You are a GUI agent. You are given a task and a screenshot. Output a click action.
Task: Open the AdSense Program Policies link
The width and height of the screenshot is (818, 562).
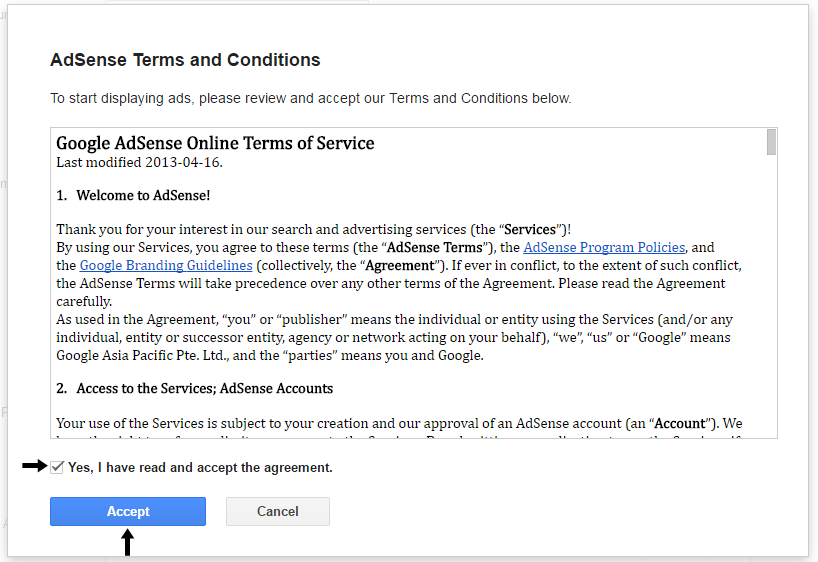(x=604, y=247)
